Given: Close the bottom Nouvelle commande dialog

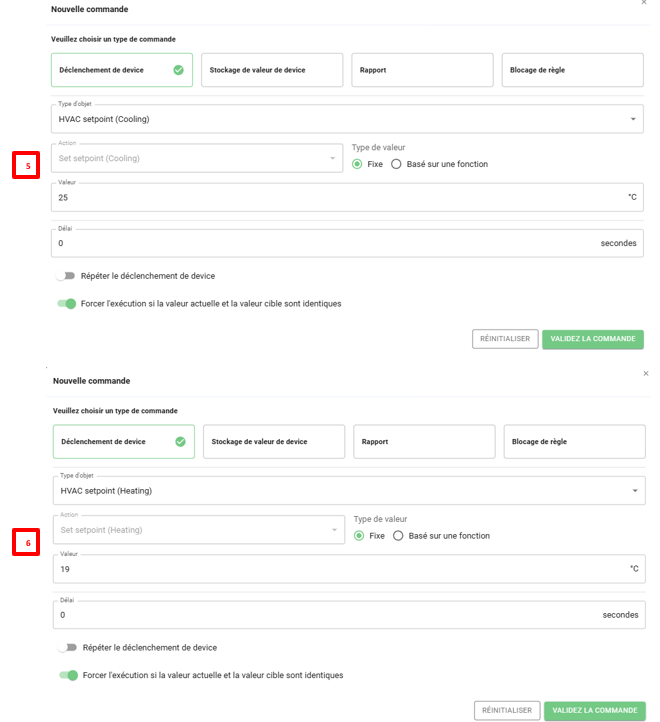Looking at the screenshot, I should click(x=645, y=373).
